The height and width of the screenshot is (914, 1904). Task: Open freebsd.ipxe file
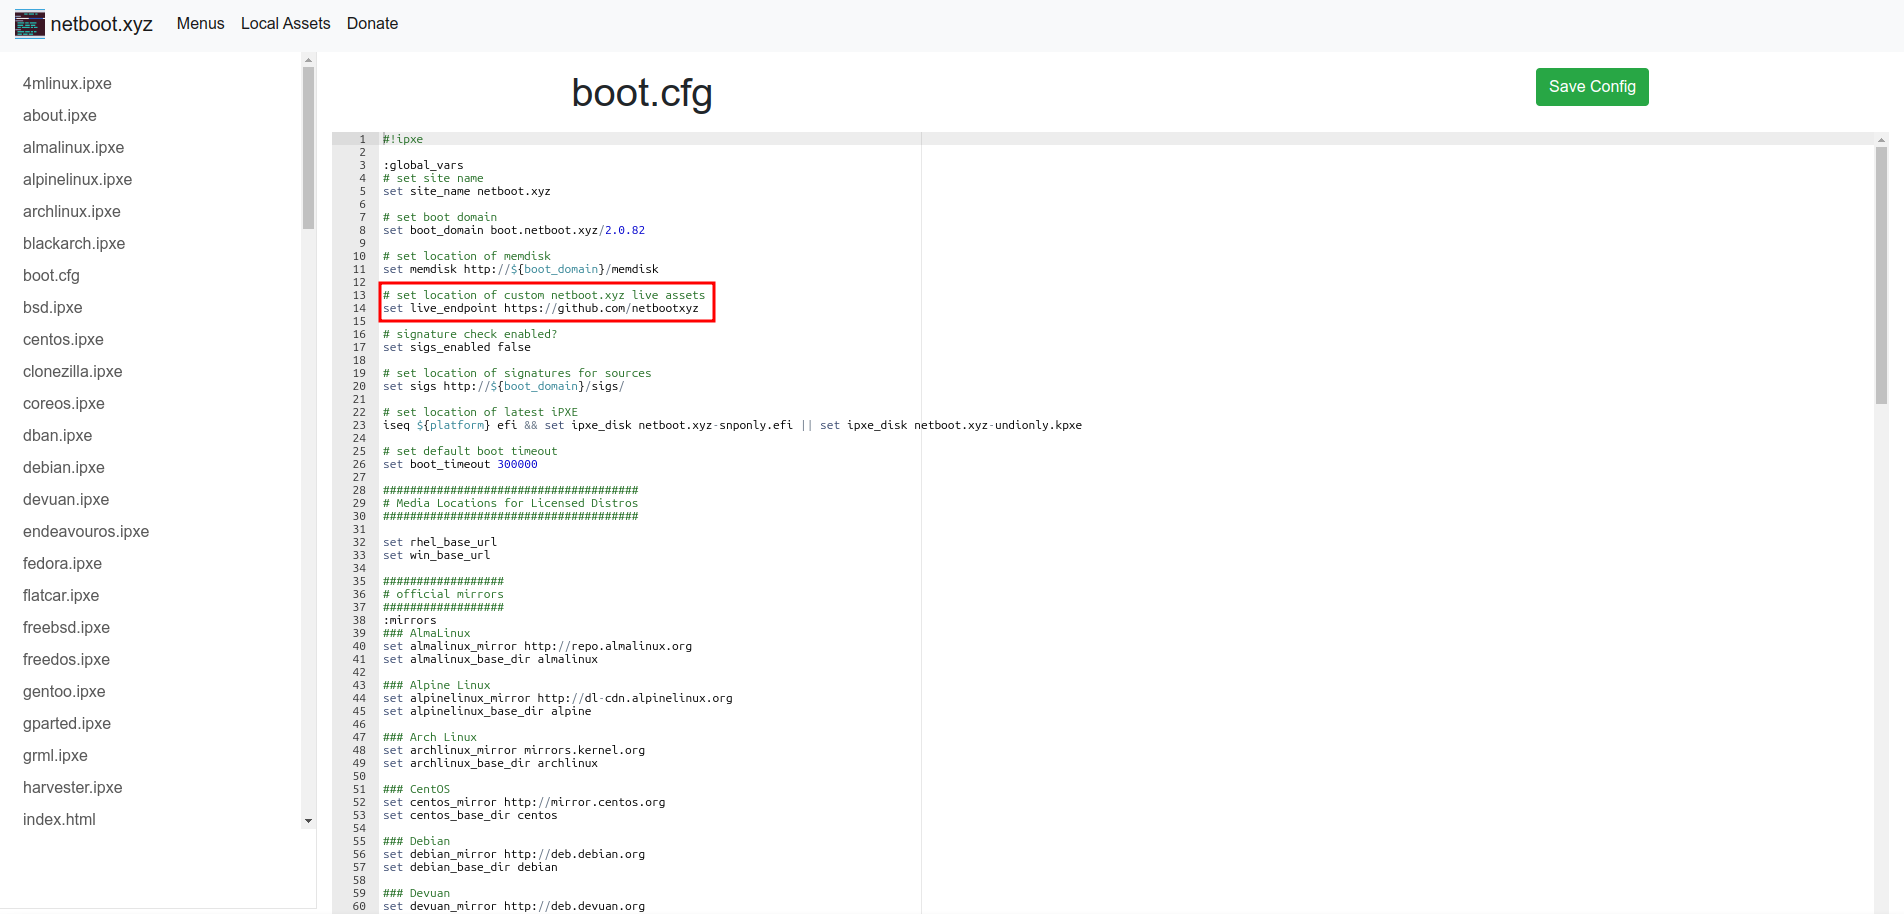coord(67,627)
